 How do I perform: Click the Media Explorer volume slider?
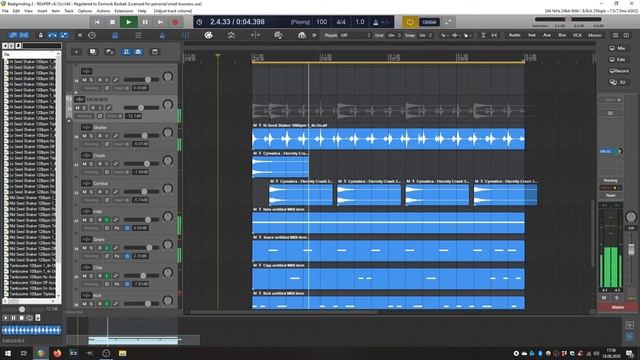[22, 310]
